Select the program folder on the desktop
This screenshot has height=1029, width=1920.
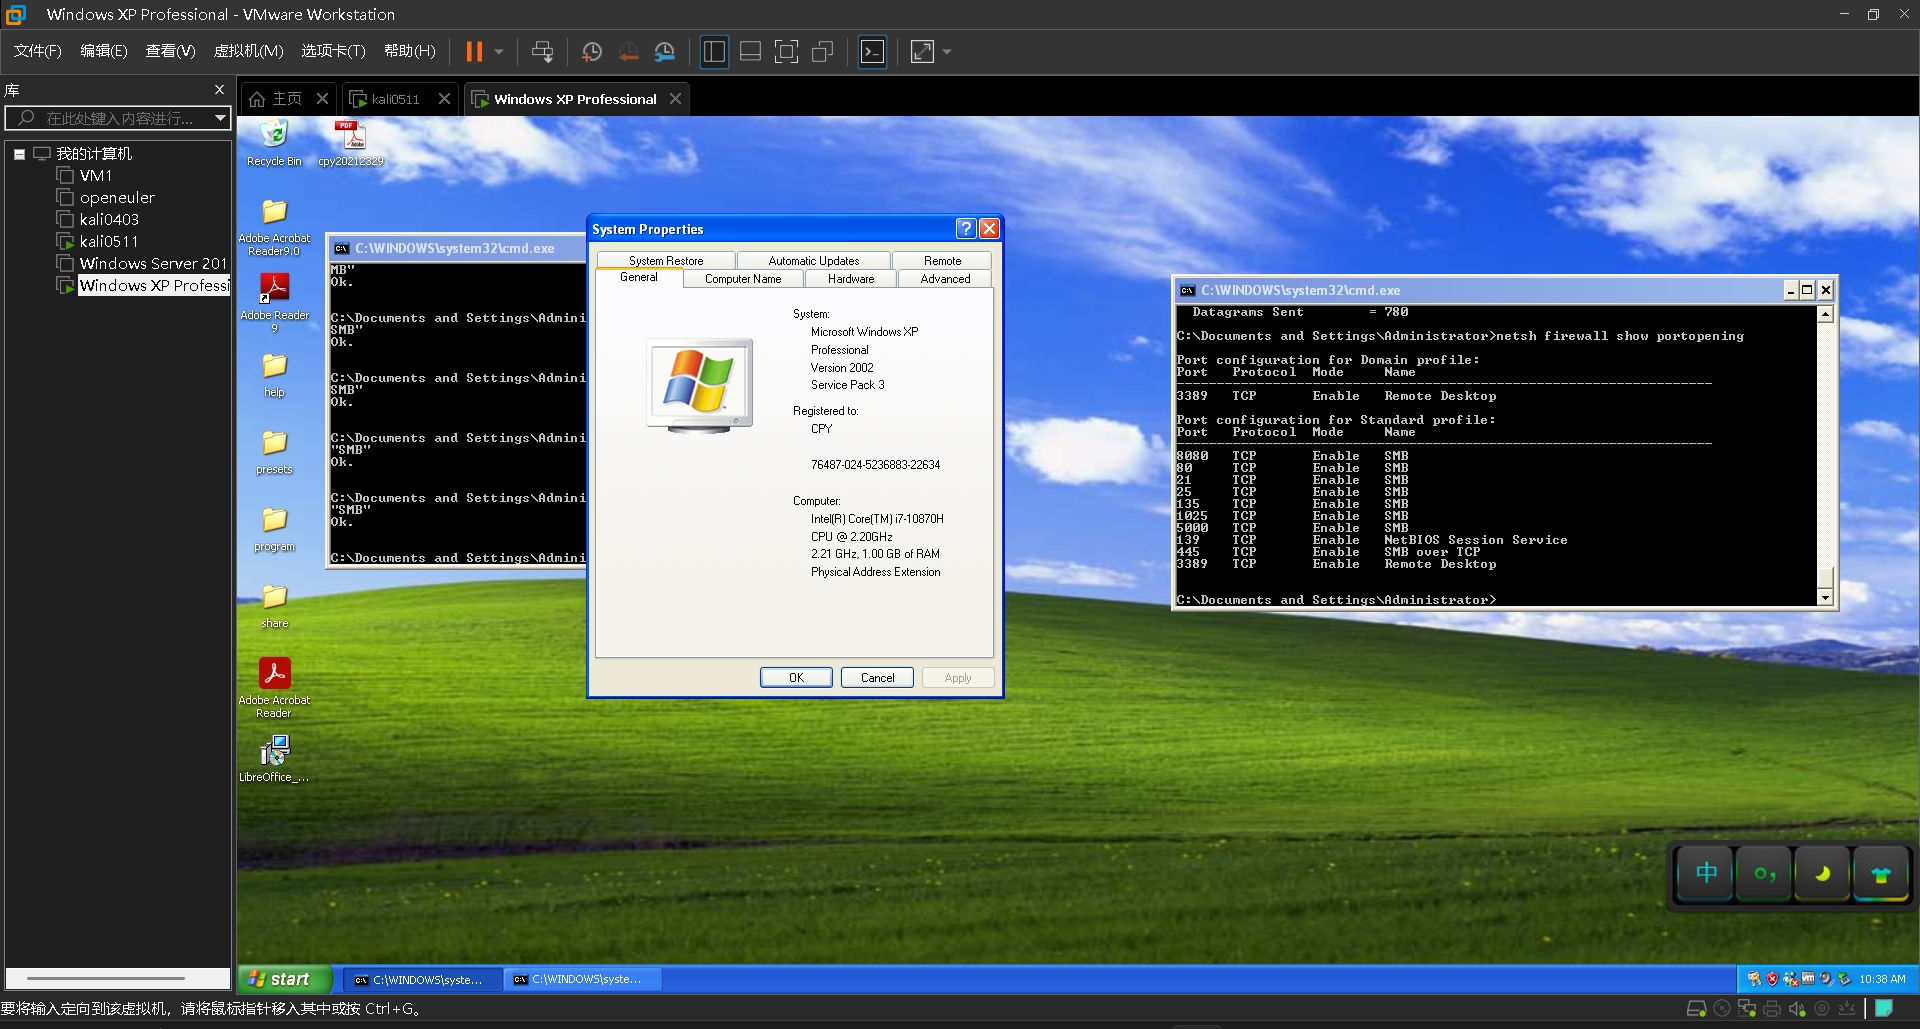(x=274, y=529)
